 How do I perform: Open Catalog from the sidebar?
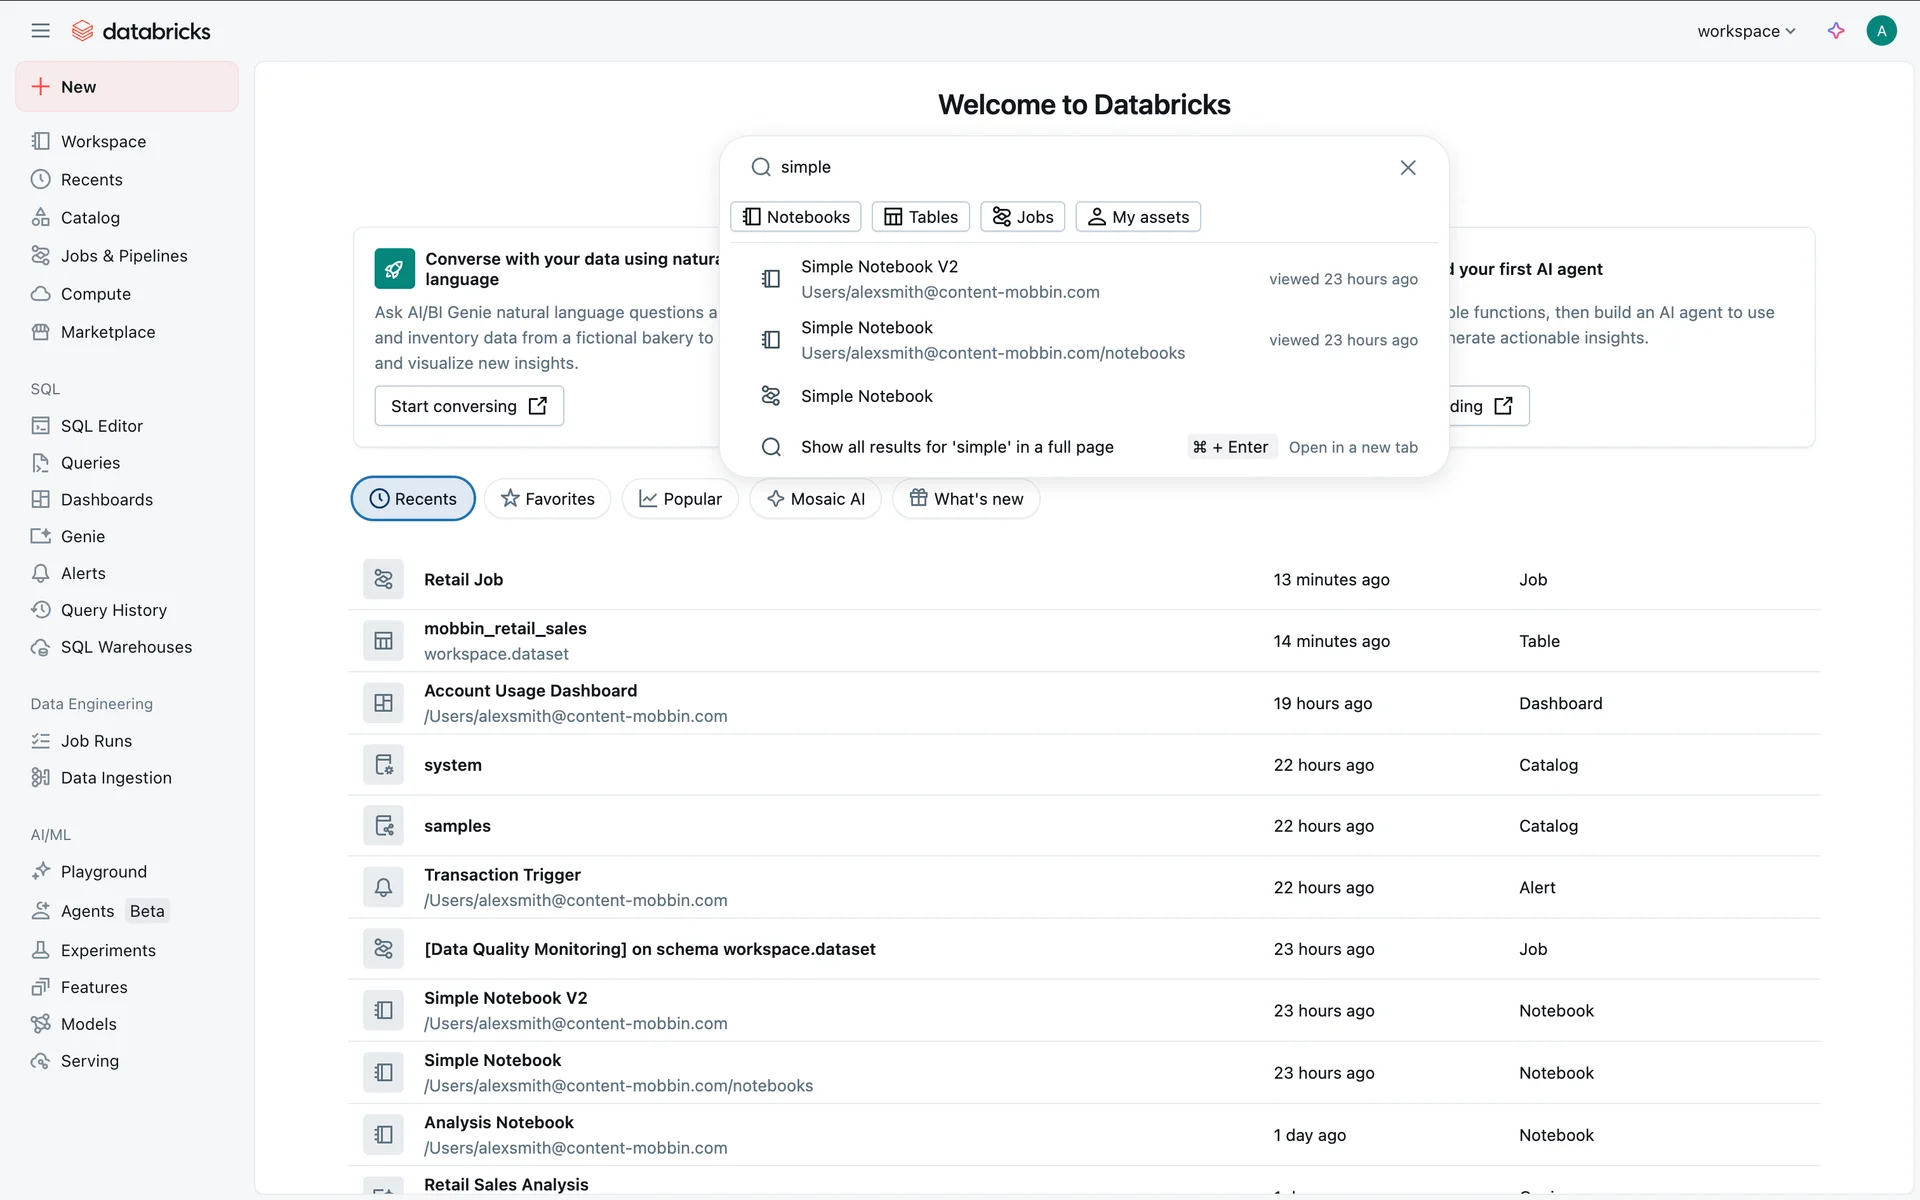pyautogui.click(x=89, y=218)
